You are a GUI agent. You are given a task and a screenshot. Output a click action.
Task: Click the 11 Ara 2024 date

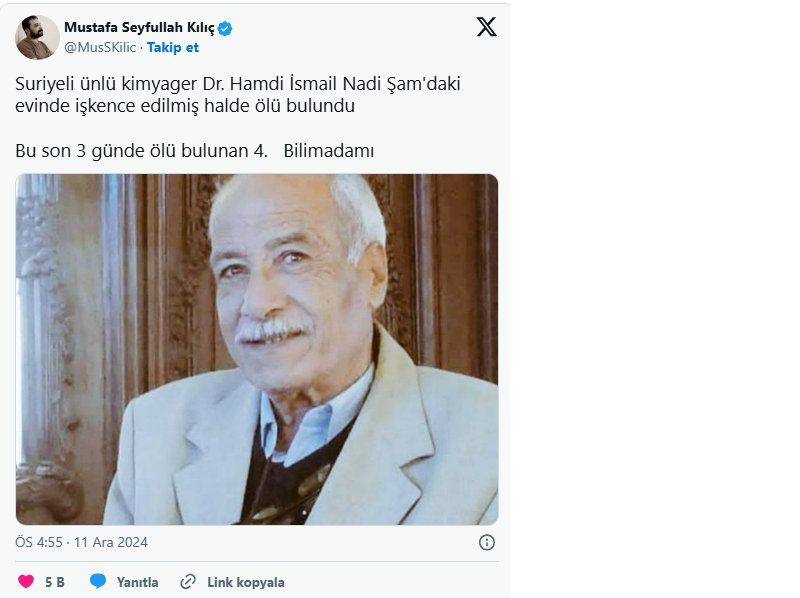pyautogui.click(x=111, y=542)
